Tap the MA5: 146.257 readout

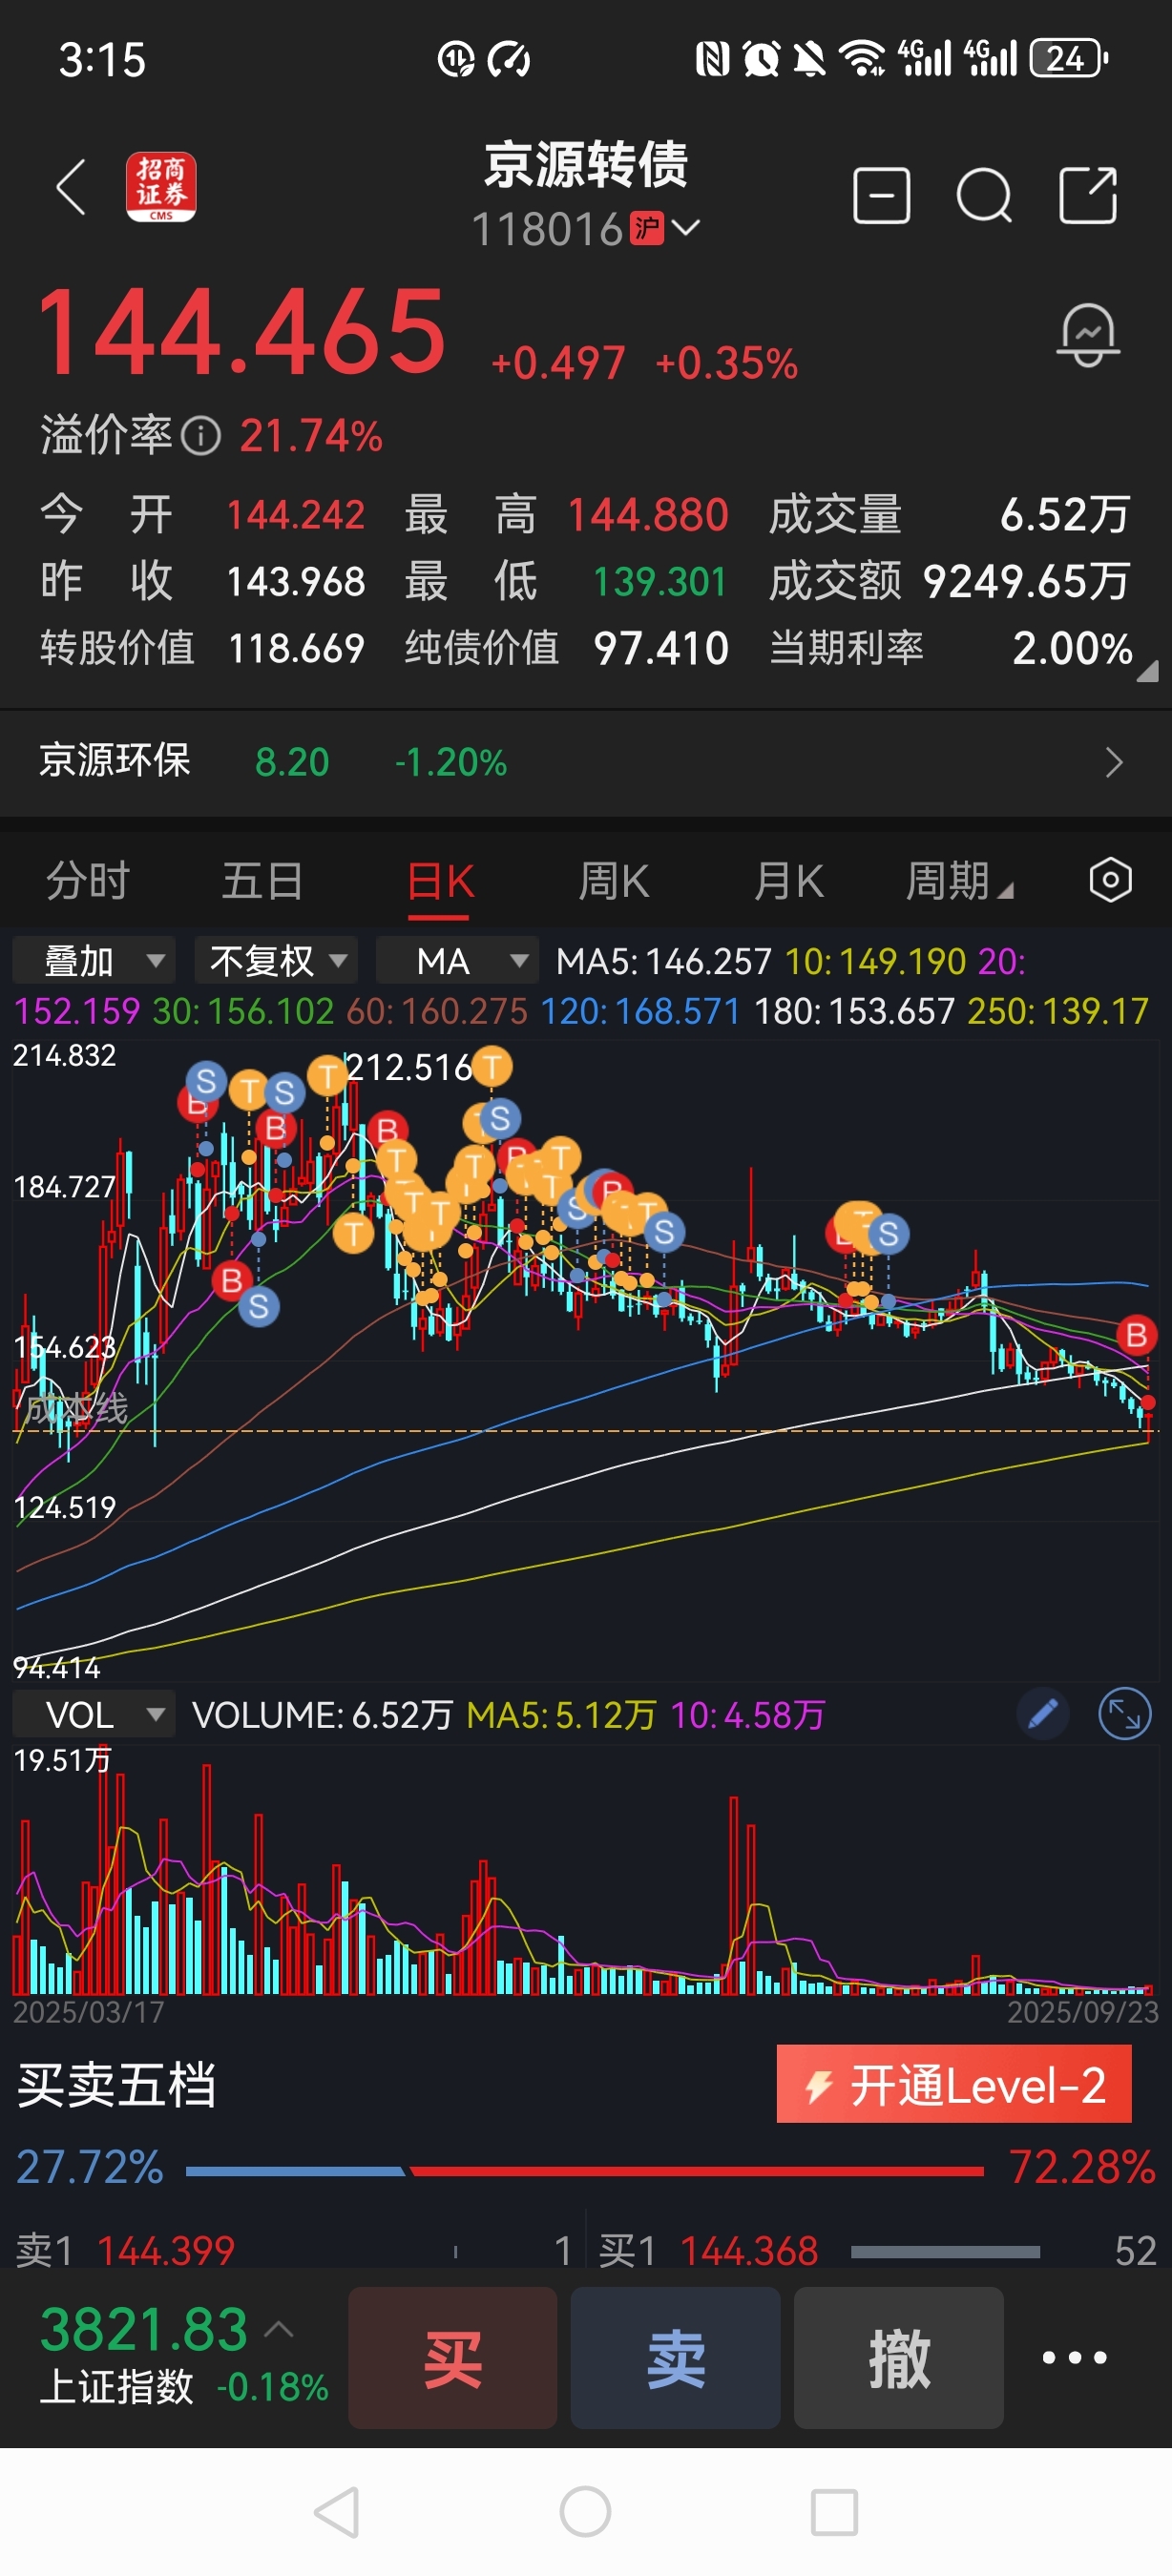(663, 961)
